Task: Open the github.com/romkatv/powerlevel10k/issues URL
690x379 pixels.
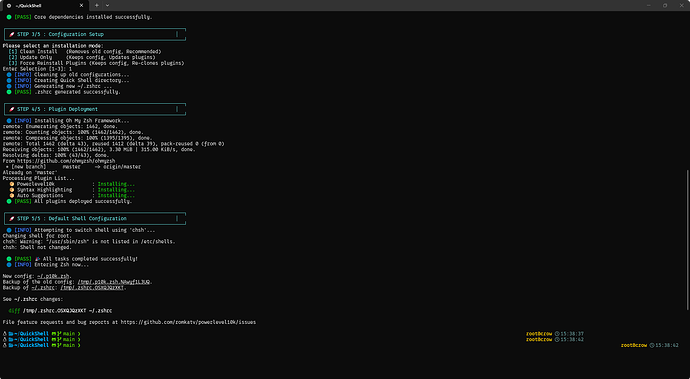Action: click(x=188, y=322)
